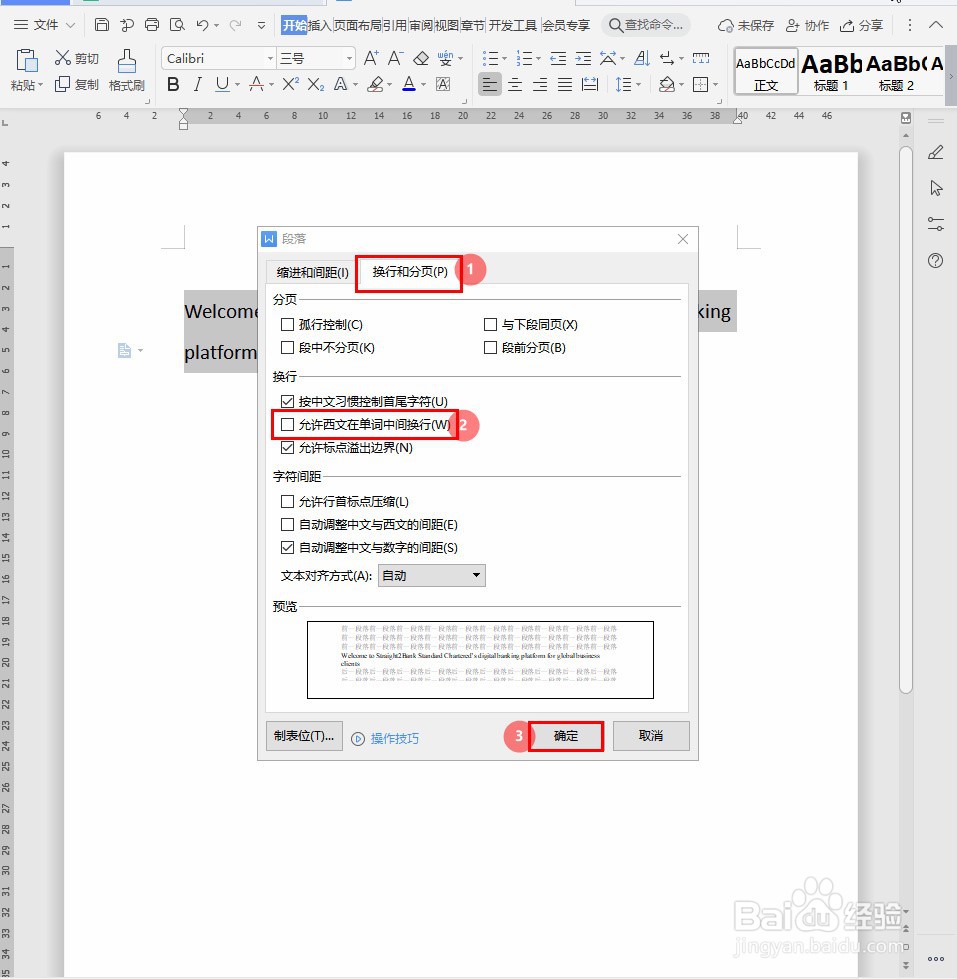Toggle 段中不分页(K) checkbox

(x=288, y=348)
